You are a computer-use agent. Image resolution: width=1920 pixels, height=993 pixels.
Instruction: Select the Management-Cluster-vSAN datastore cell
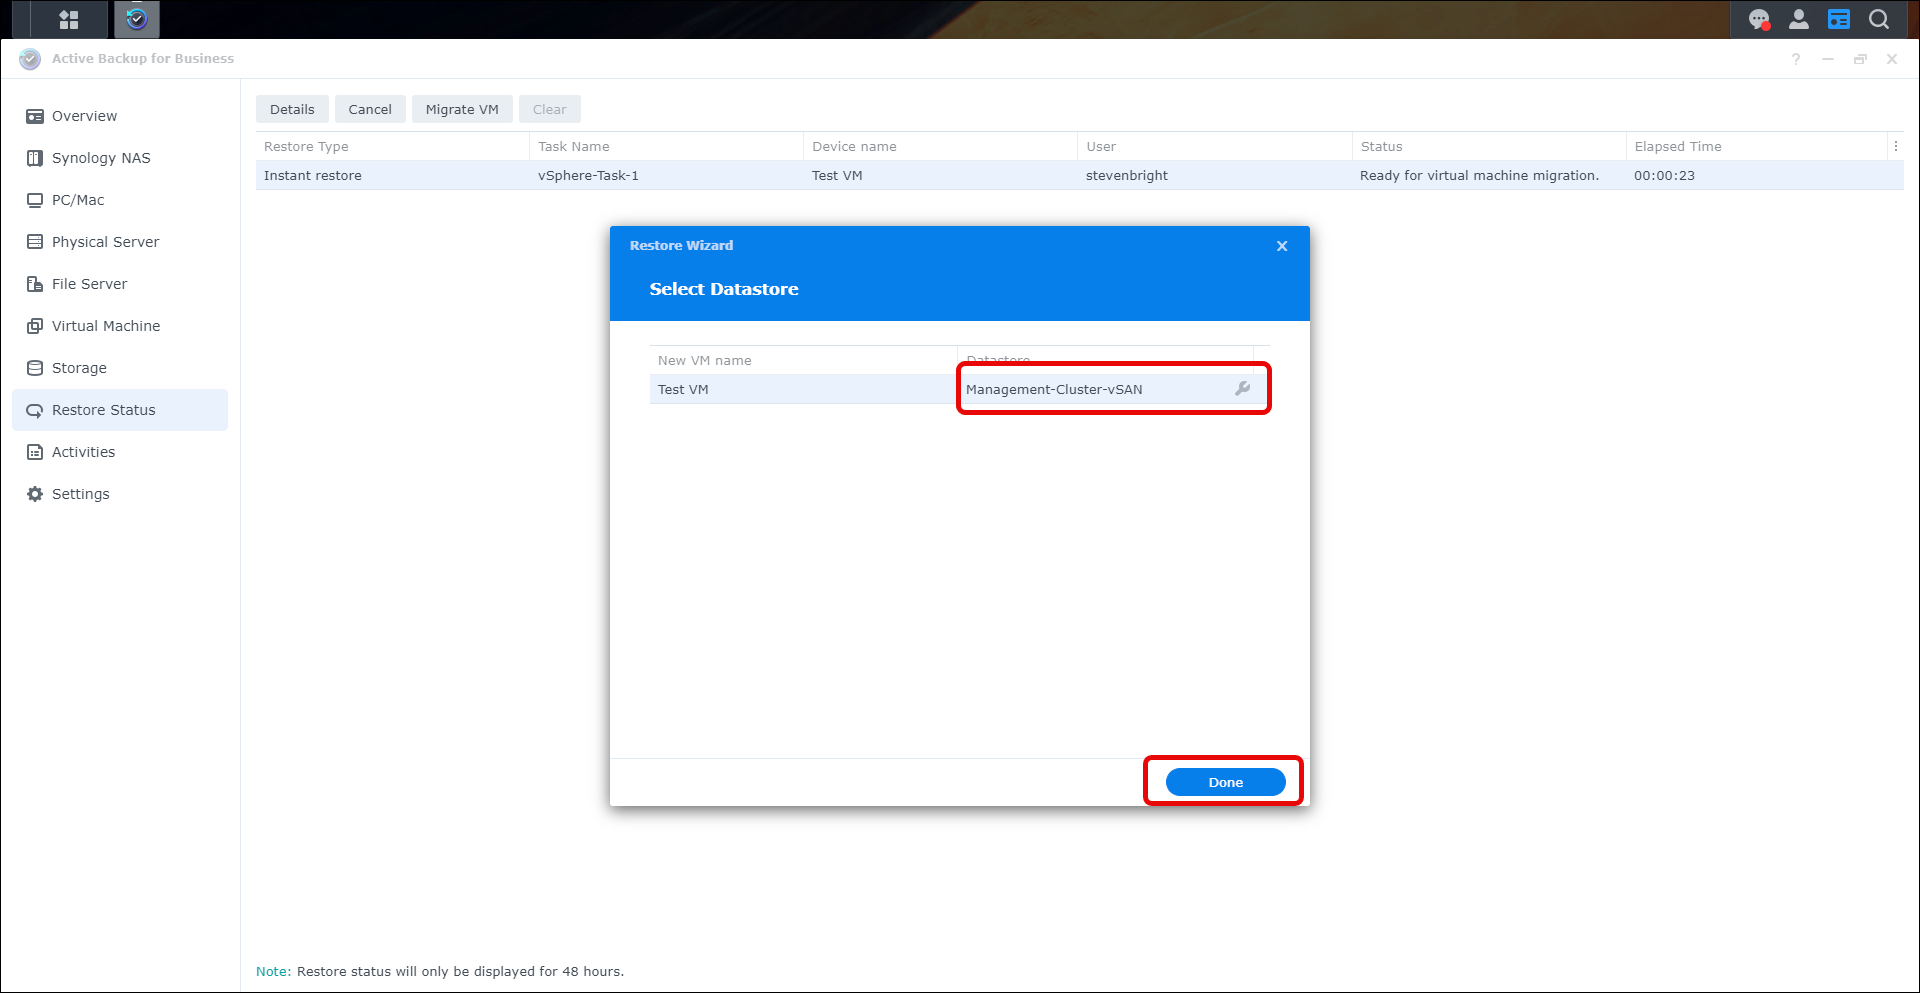pyautogui.click(x=1090, y=389)
